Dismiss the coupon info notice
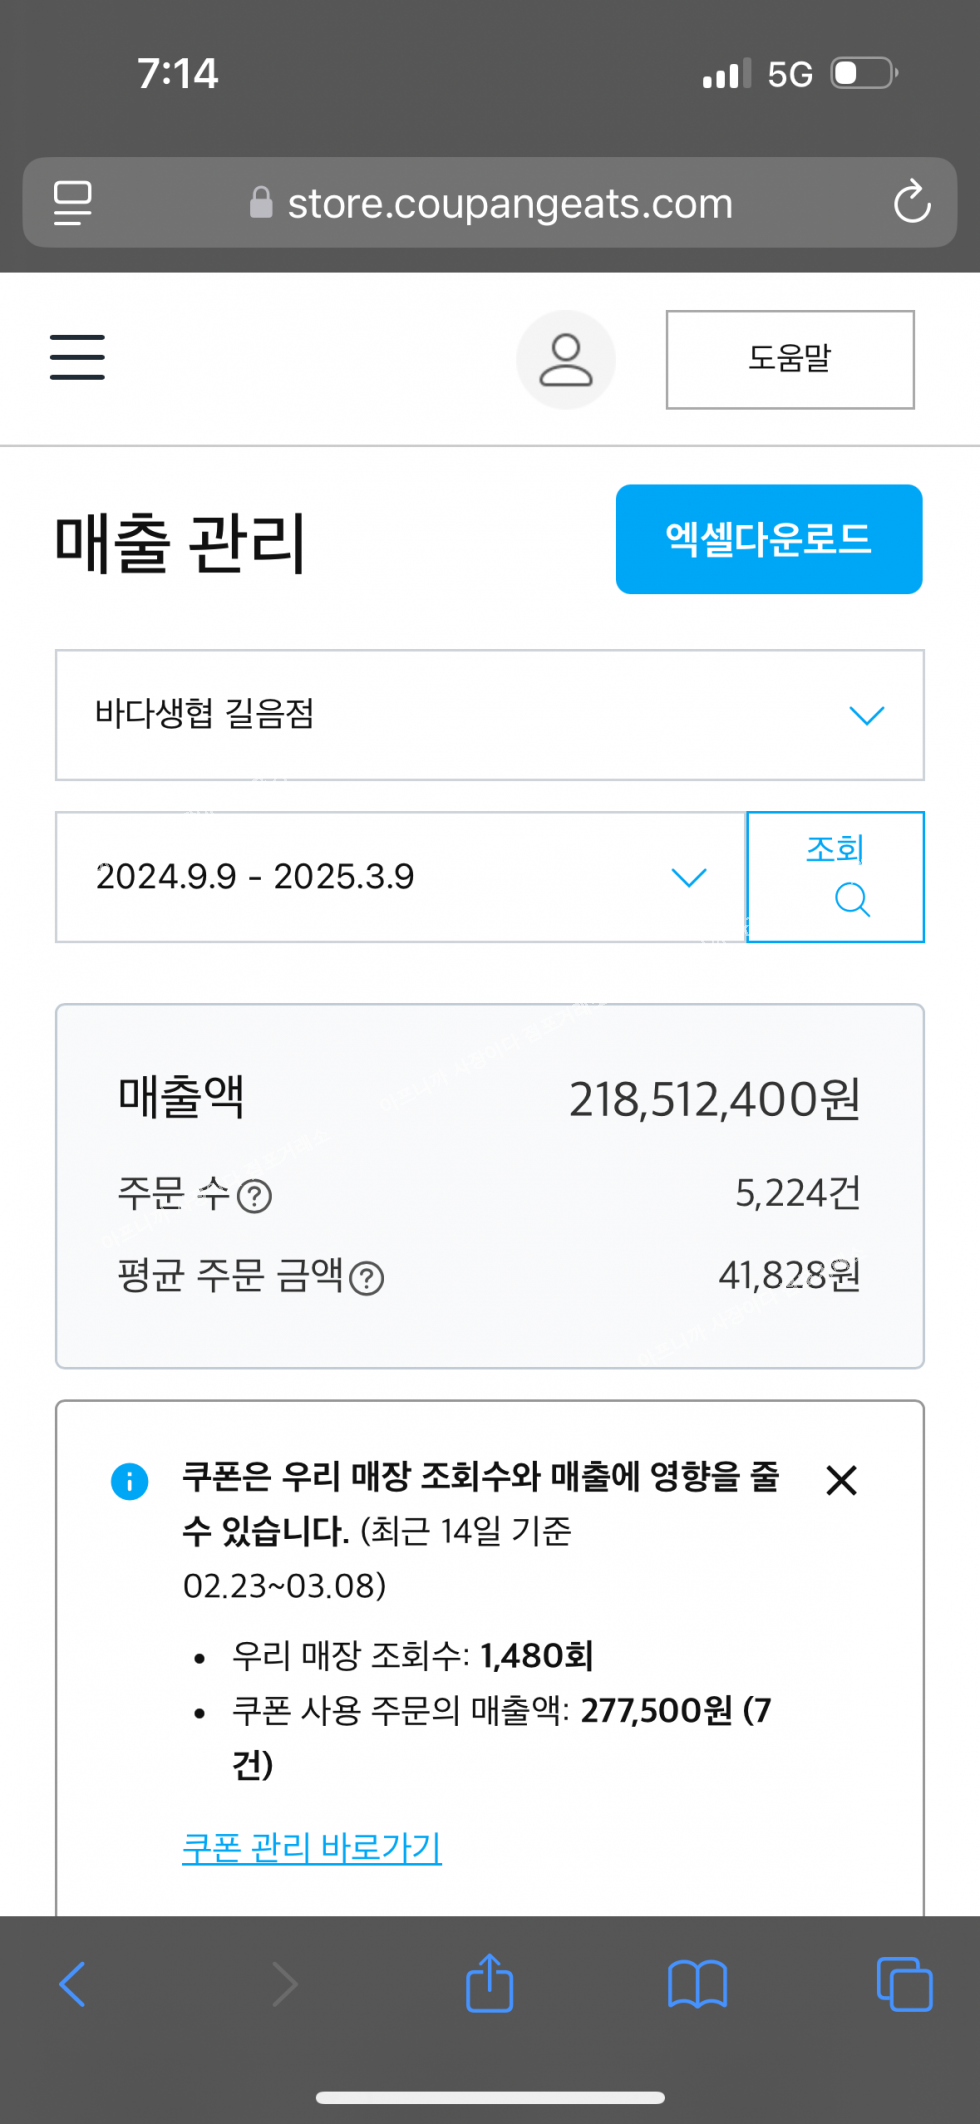 (x=842, y=1480)
